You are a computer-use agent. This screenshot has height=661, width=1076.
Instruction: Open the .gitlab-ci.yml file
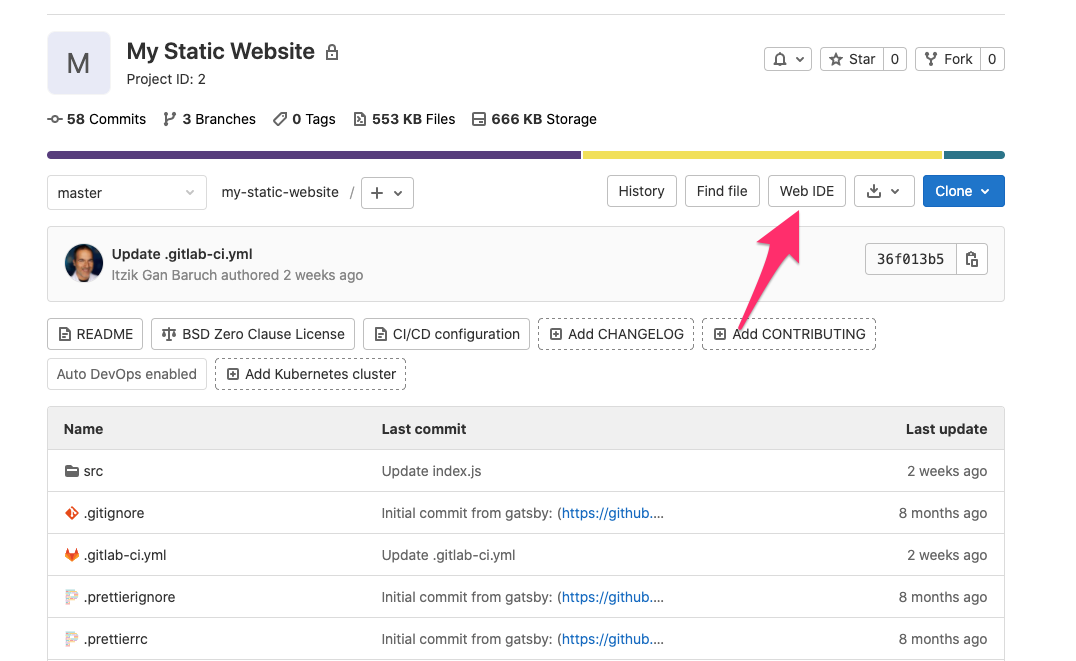coord(125,555)
